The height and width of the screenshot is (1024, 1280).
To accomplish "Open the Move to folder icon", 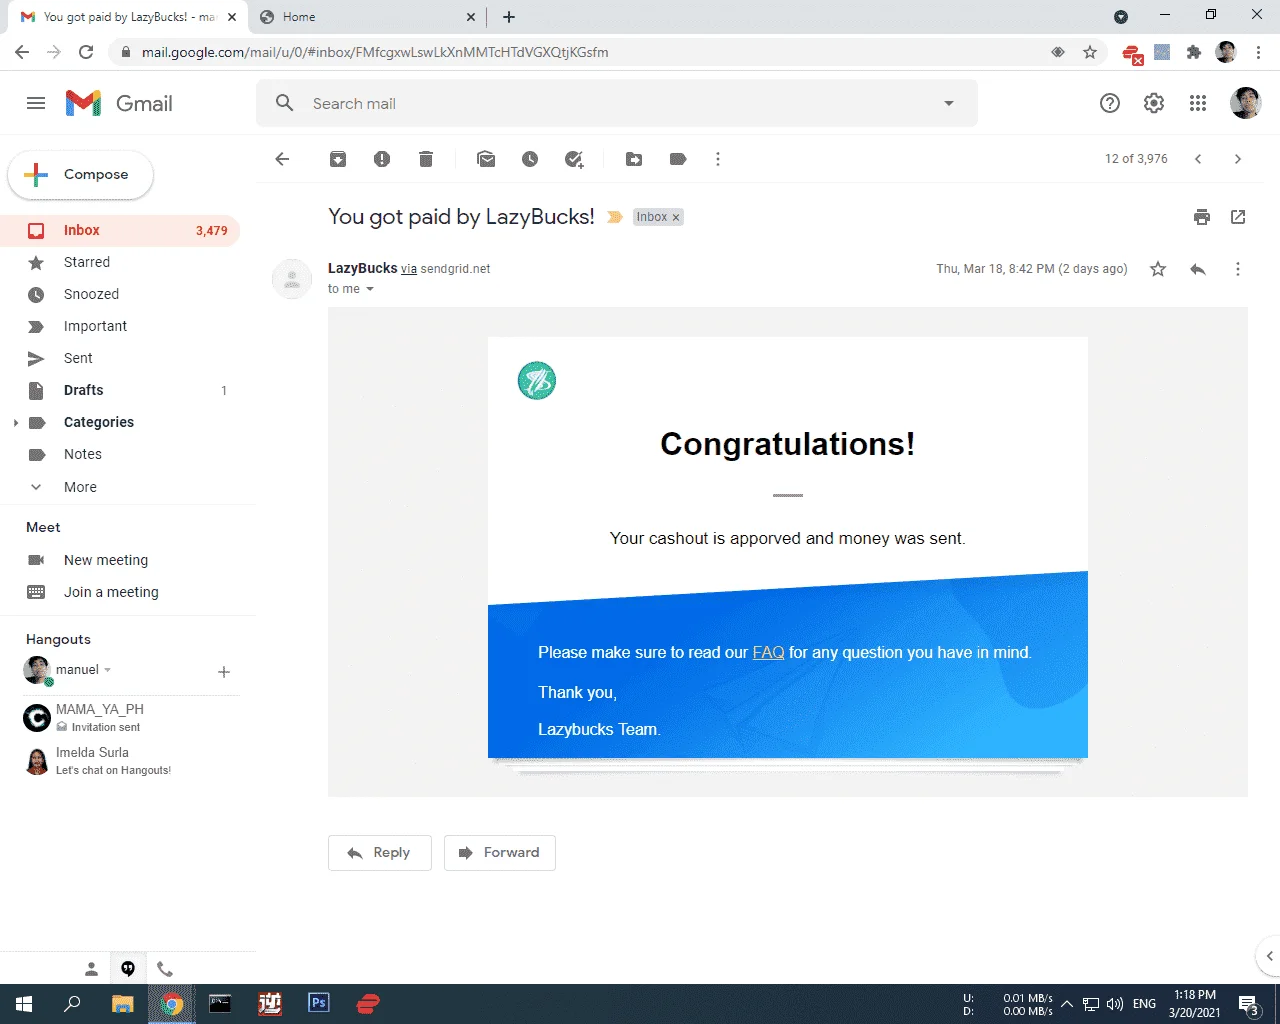I will 634,159.
